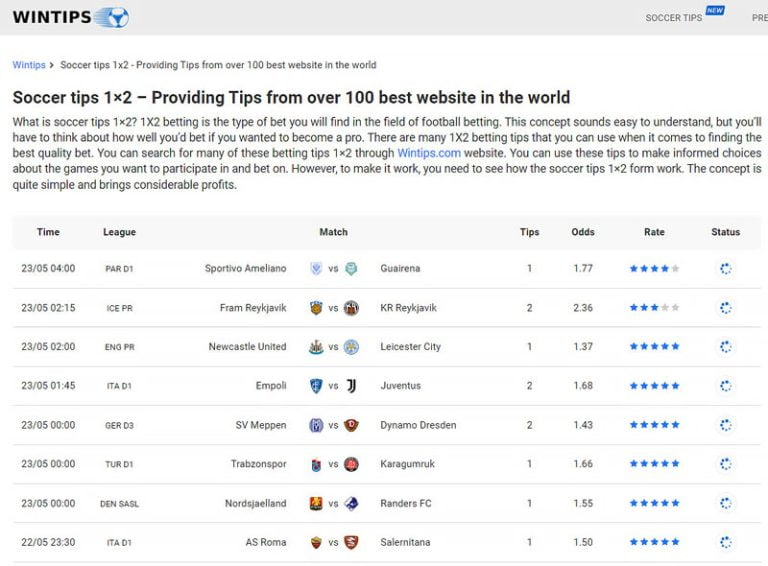The height and width of the screenshot is (566, 768).
Task: Click the Status column header
Action: 726,232
